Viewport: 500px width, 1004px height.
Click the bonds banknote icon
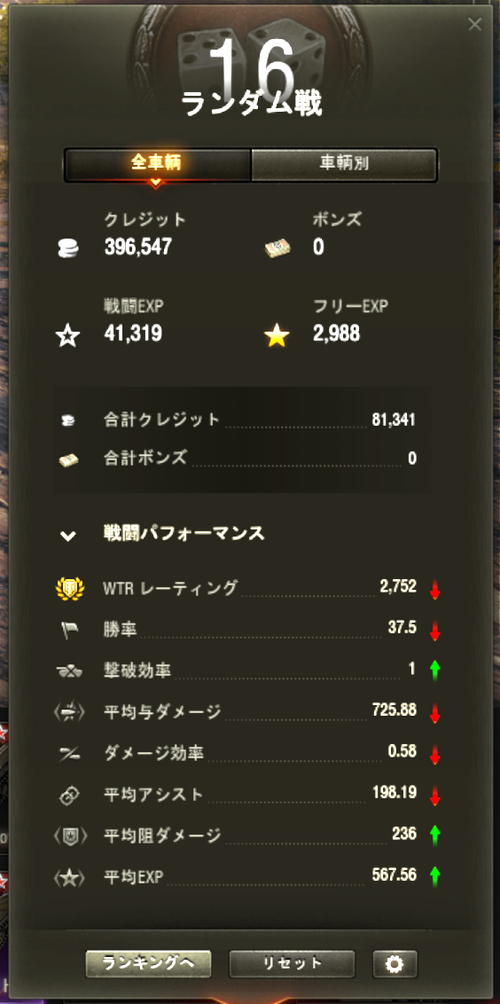(x=277, y=248)
